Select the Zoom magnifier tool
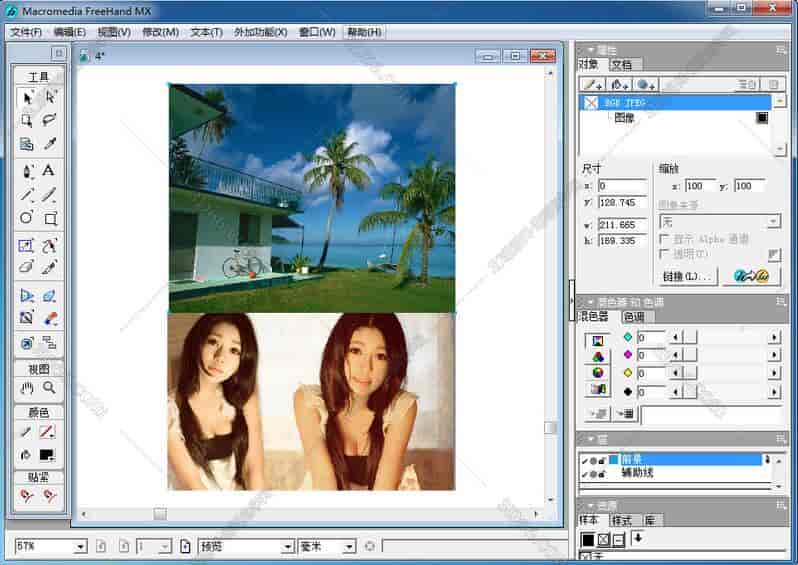The width and height of the screenshot is (798, 565). click(x=48, y=388)
